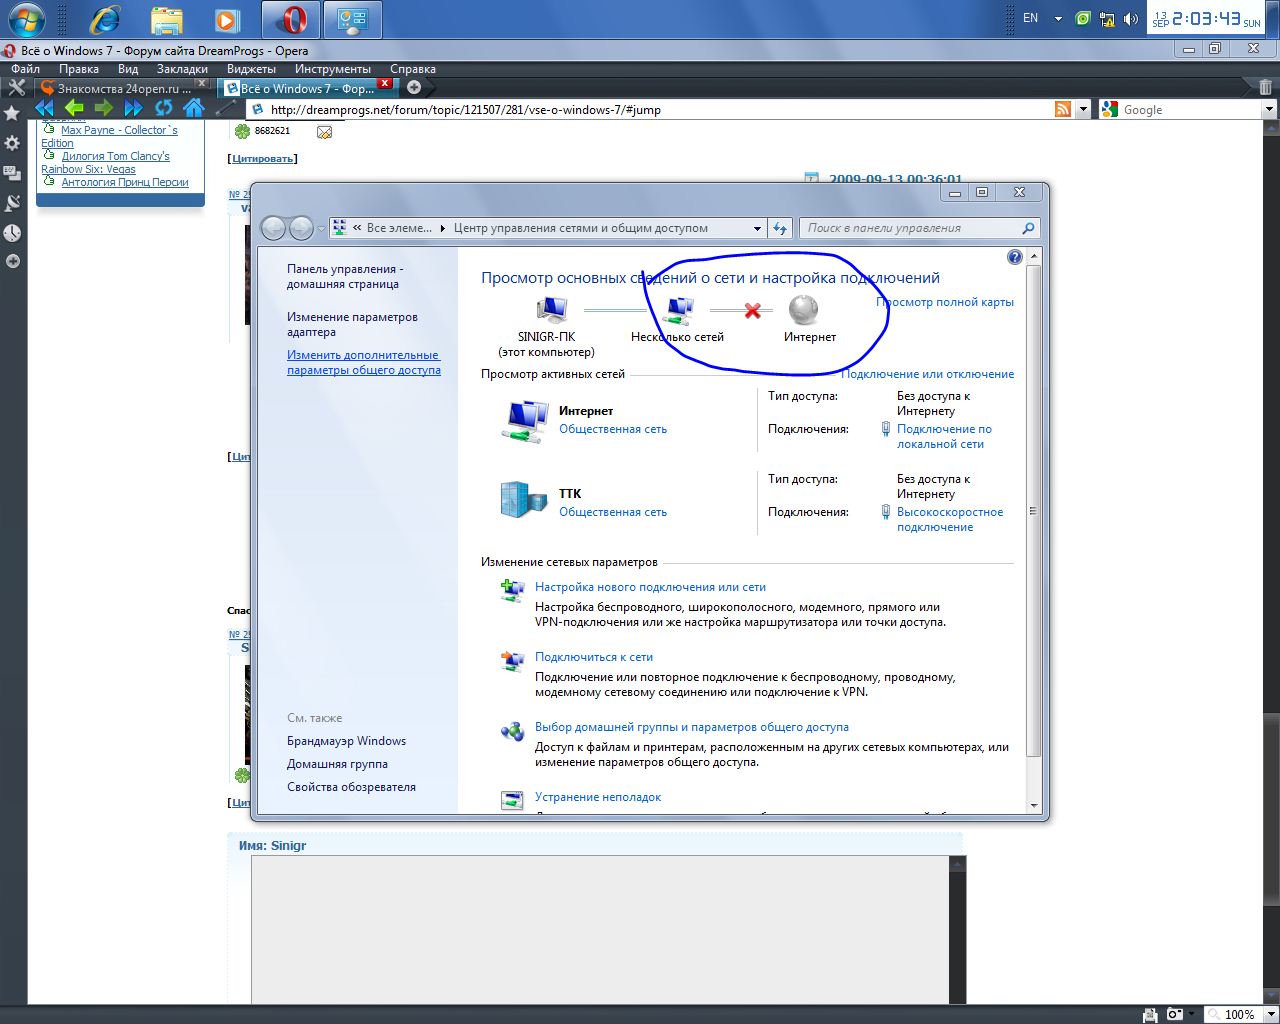Open Устранение неполадок link

(598, 797)
